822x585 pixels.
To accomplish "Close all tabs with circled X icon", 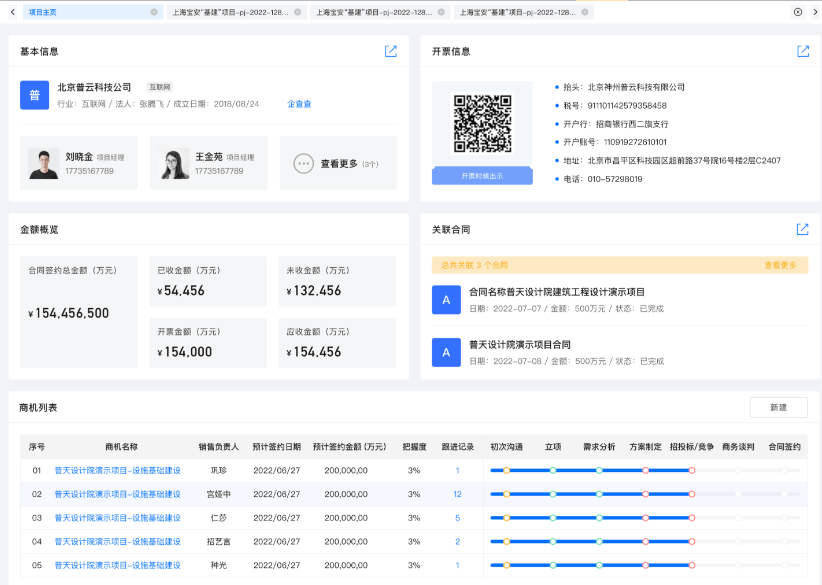I will point(797,12).
